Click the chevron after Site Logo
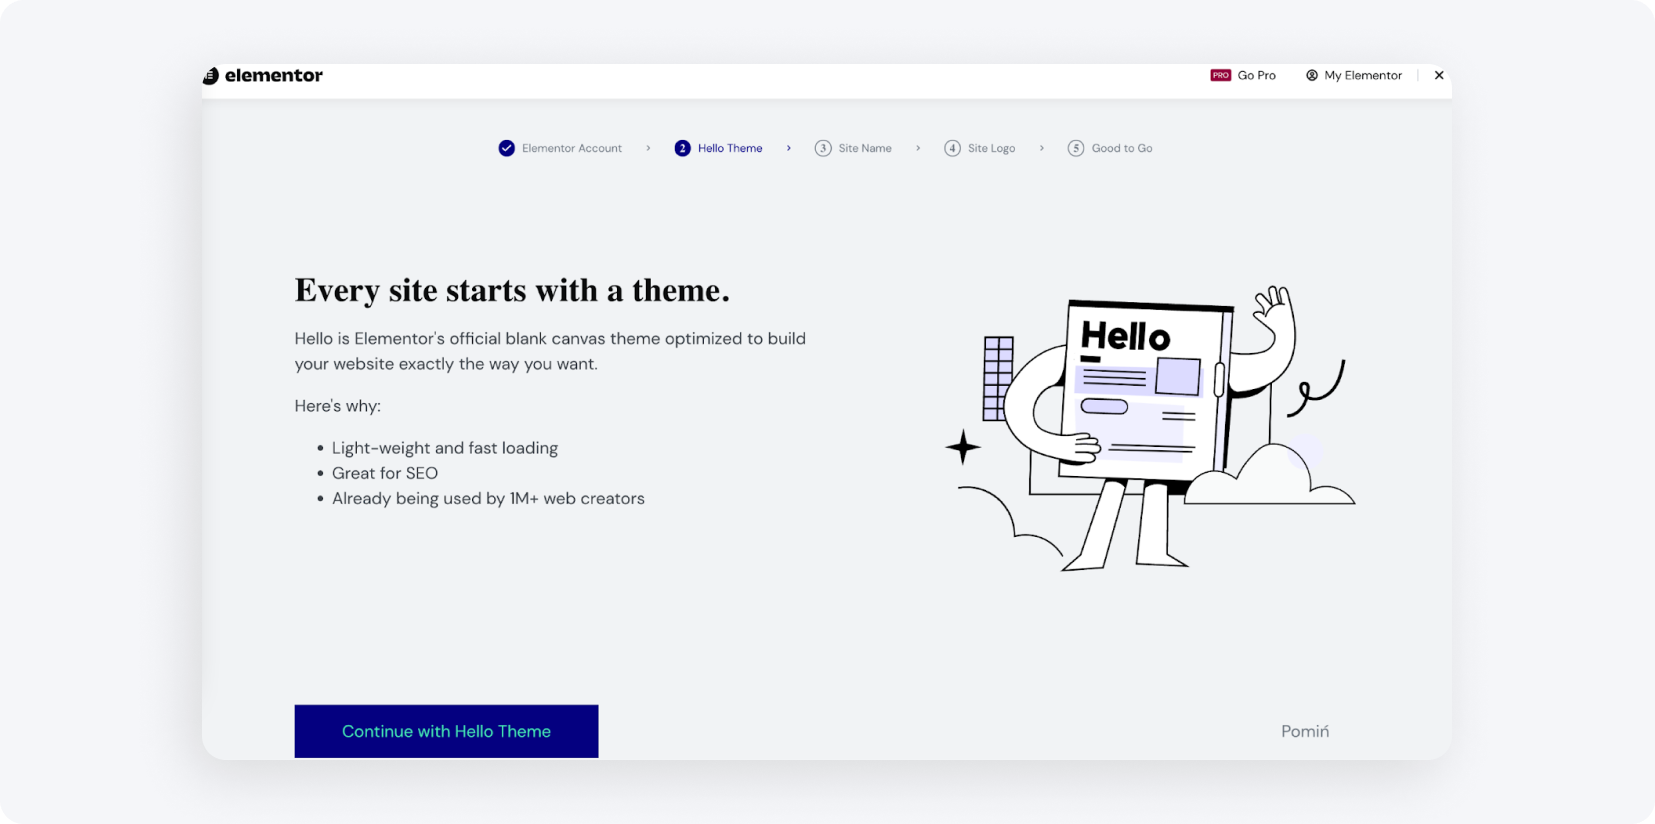Screen dimensions: 1655x824 click(x=1041, y=148)
